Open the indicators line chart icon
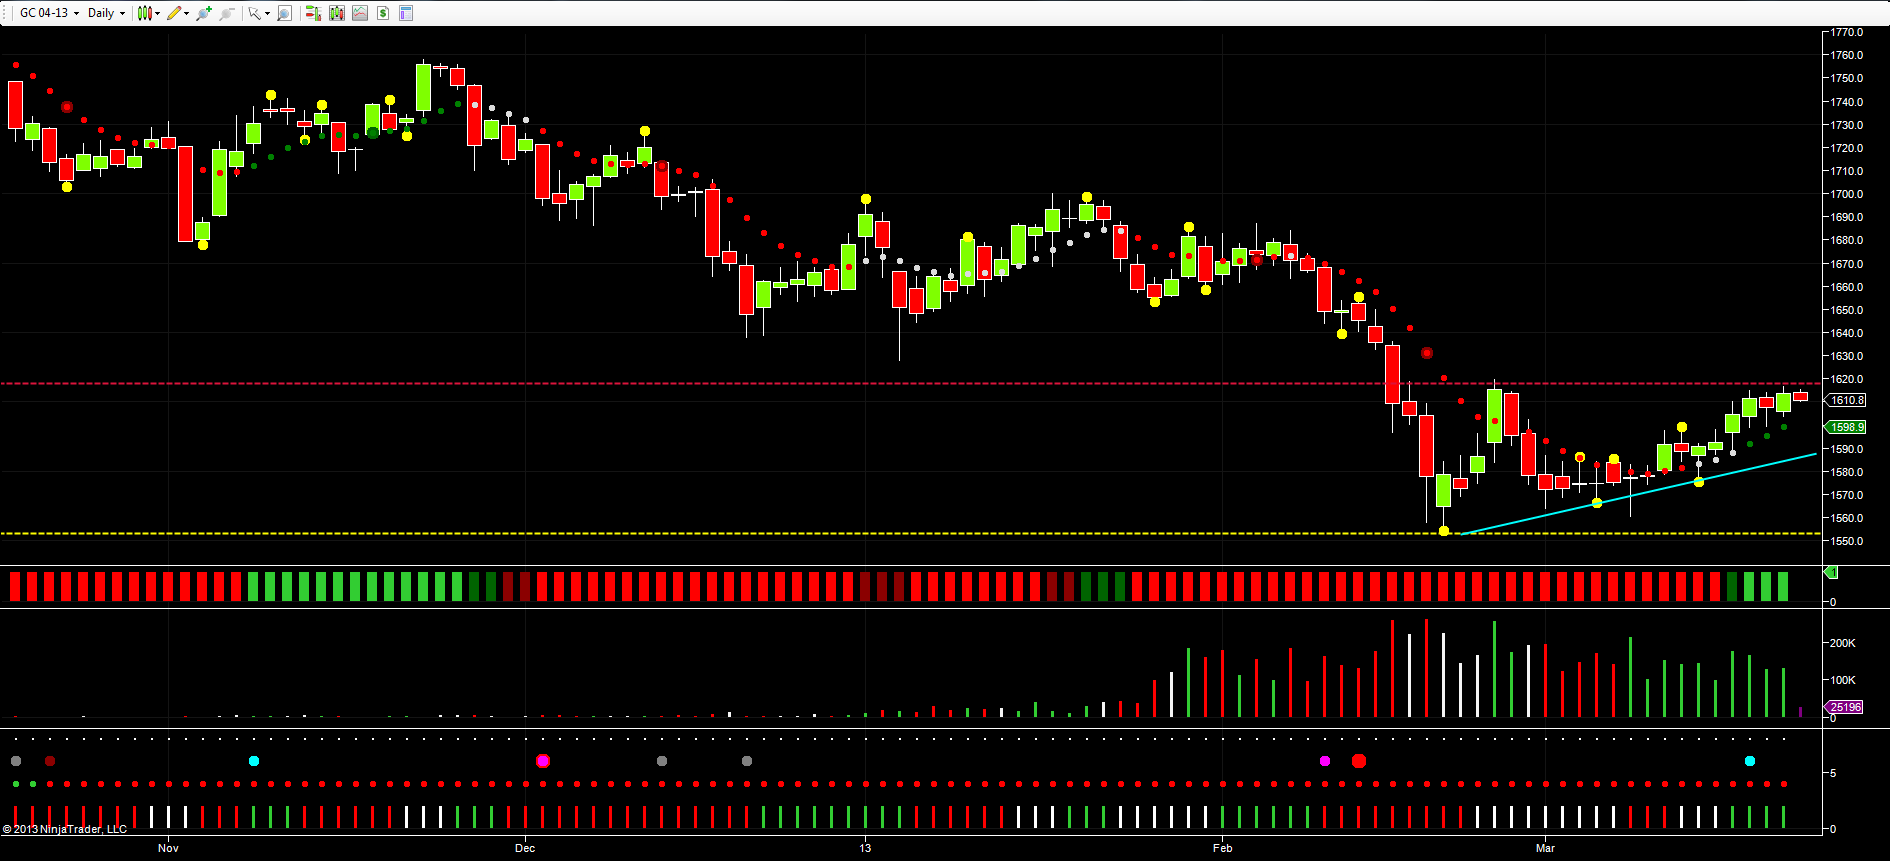Screen dimensions: 1890x861 360,13
